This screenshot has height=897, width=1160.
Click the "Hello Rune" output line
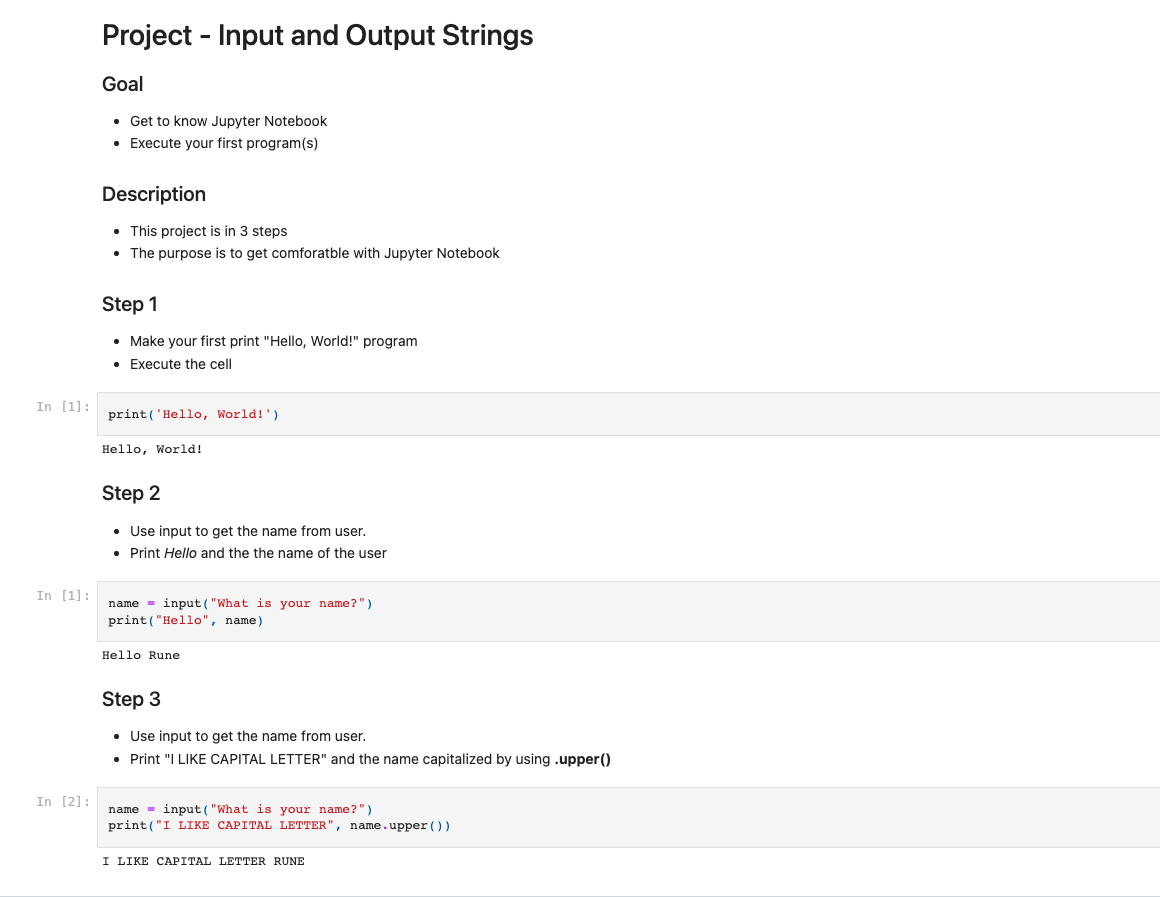pyautogui.click(x=141, y=655)
